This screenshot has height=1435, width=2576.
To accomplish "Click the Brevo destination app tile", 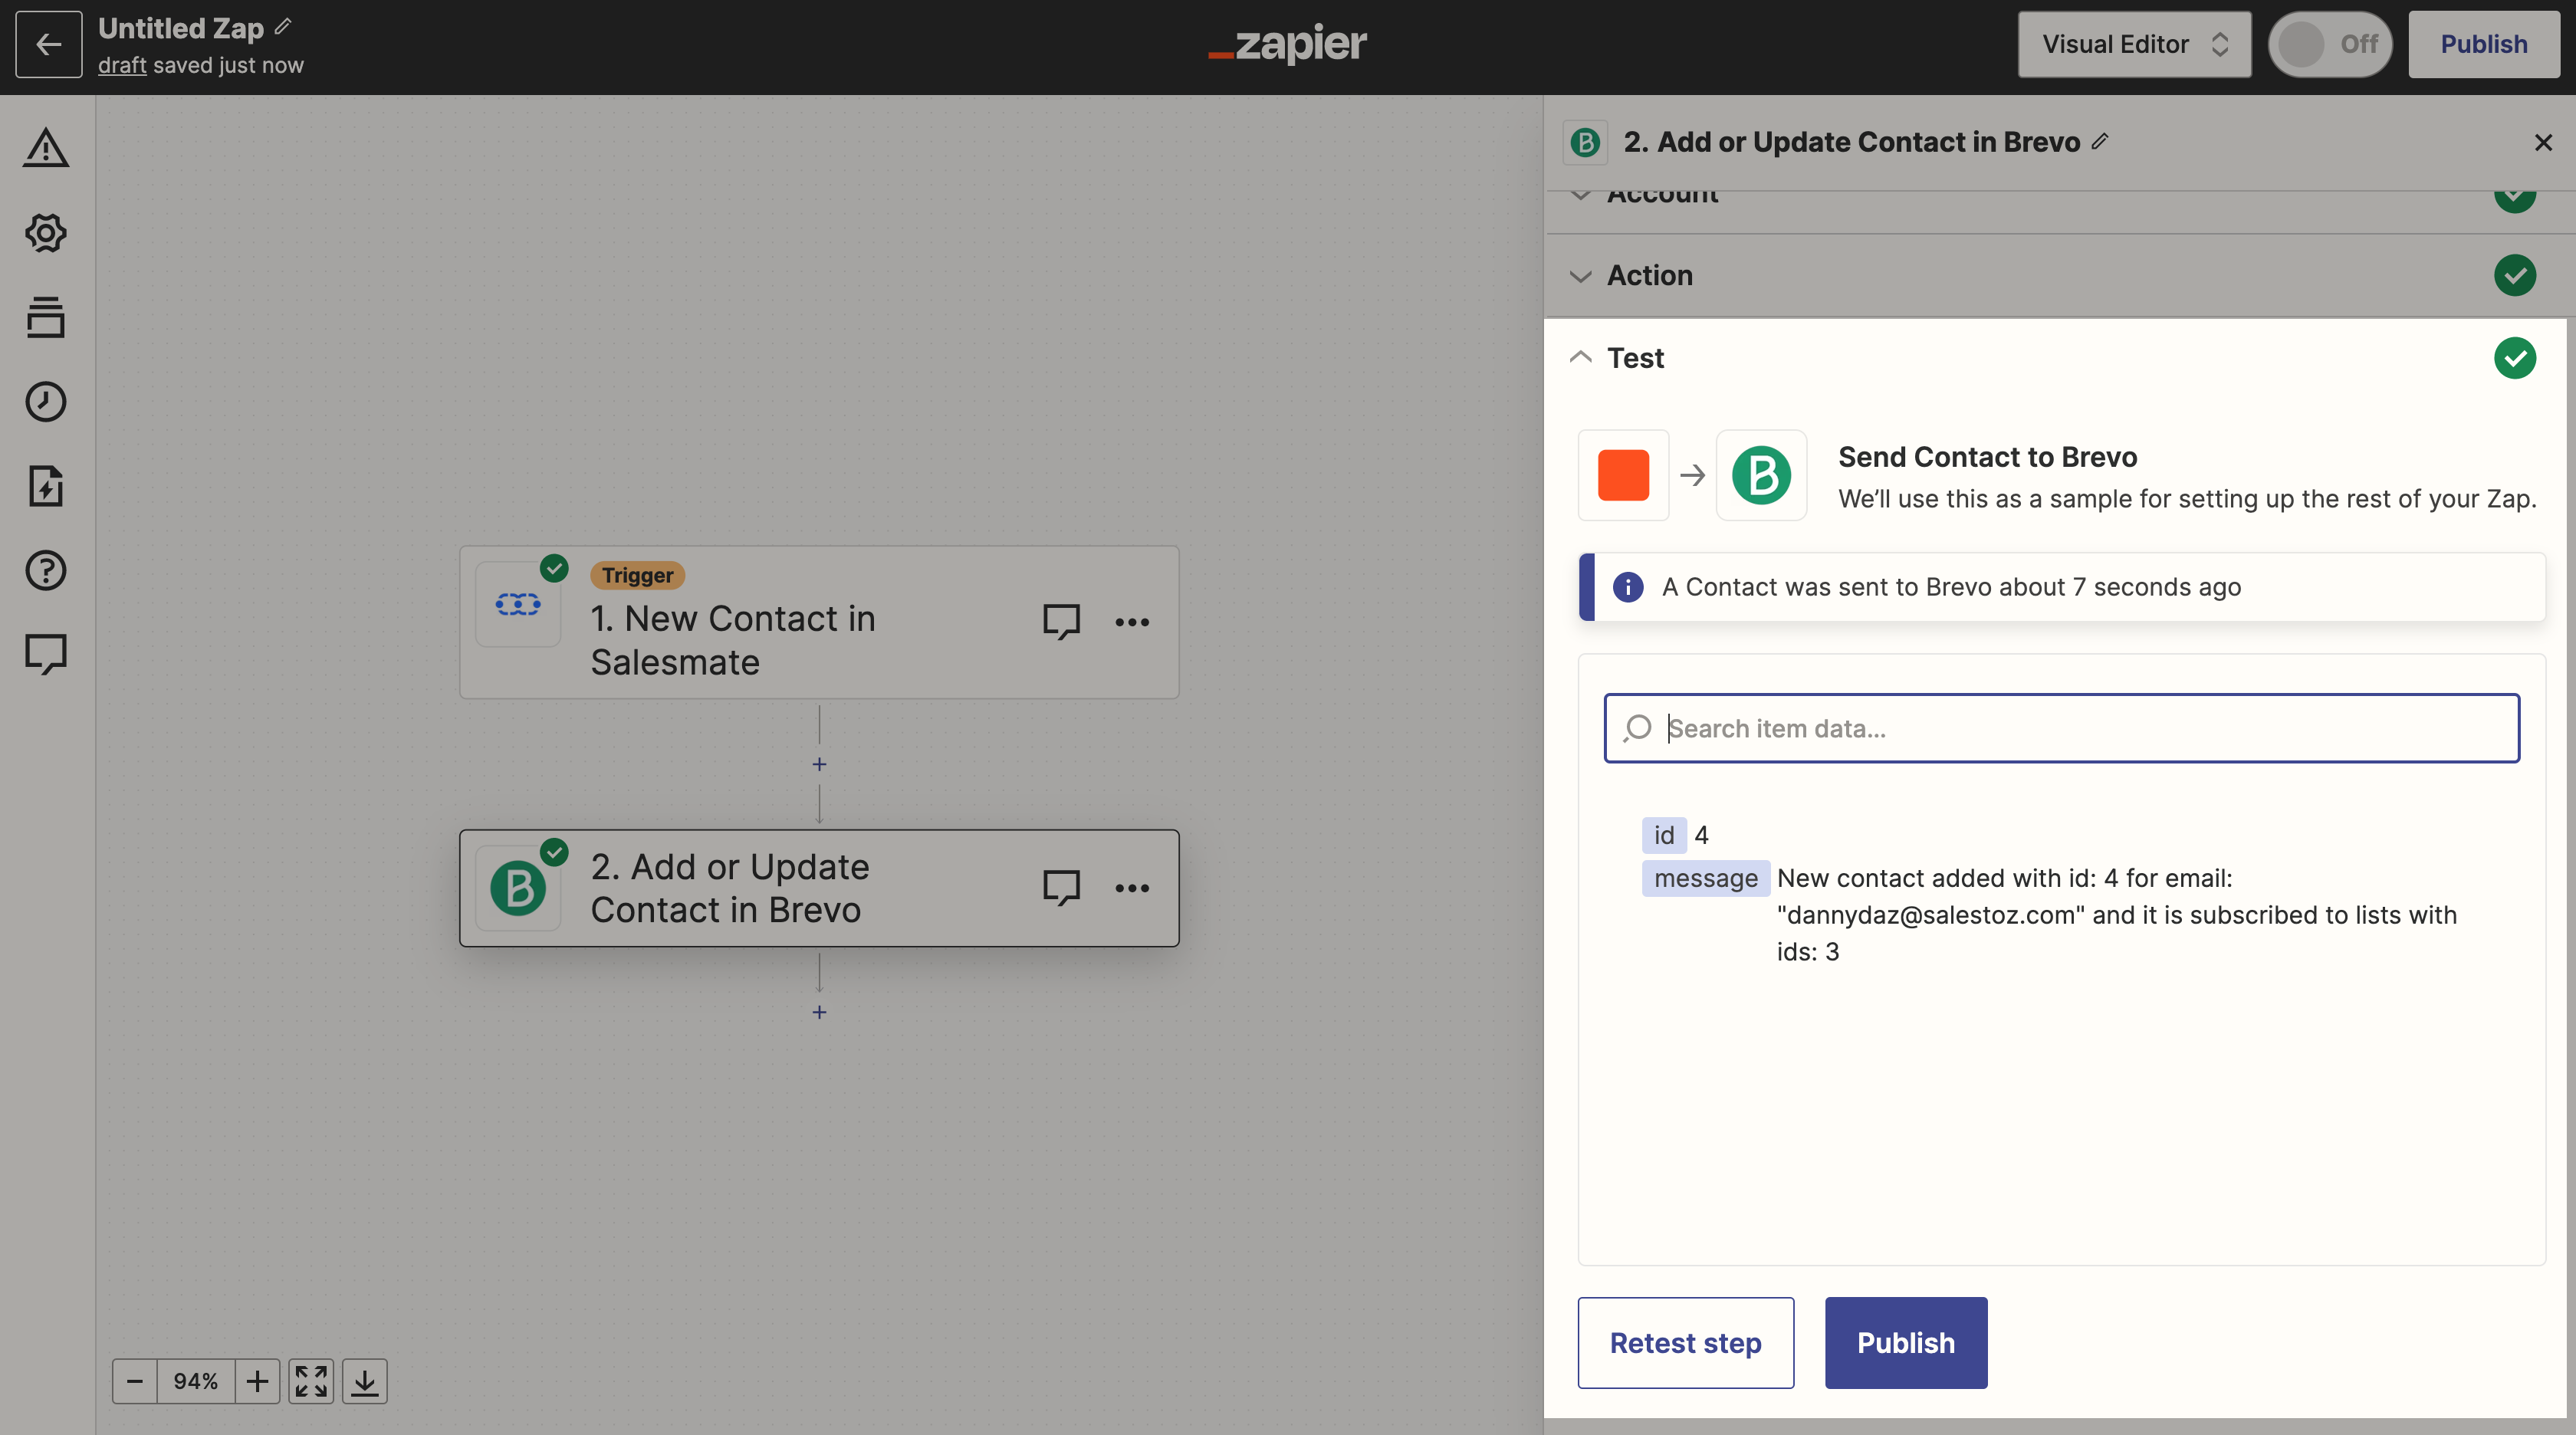I will tap(1761, 475).
